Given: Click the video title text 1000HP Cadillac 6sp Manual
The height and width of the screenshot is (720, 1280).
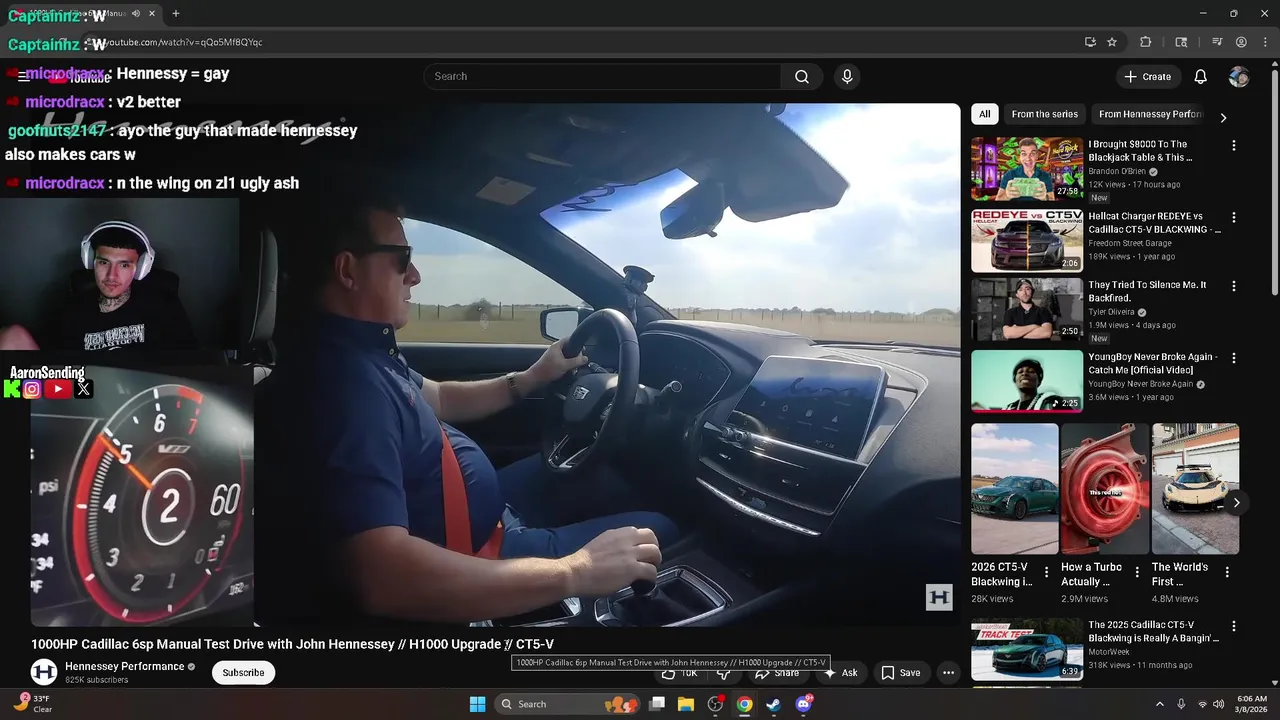Looking at the screenshot, I should pyautogui.click(x=292, y=645).
